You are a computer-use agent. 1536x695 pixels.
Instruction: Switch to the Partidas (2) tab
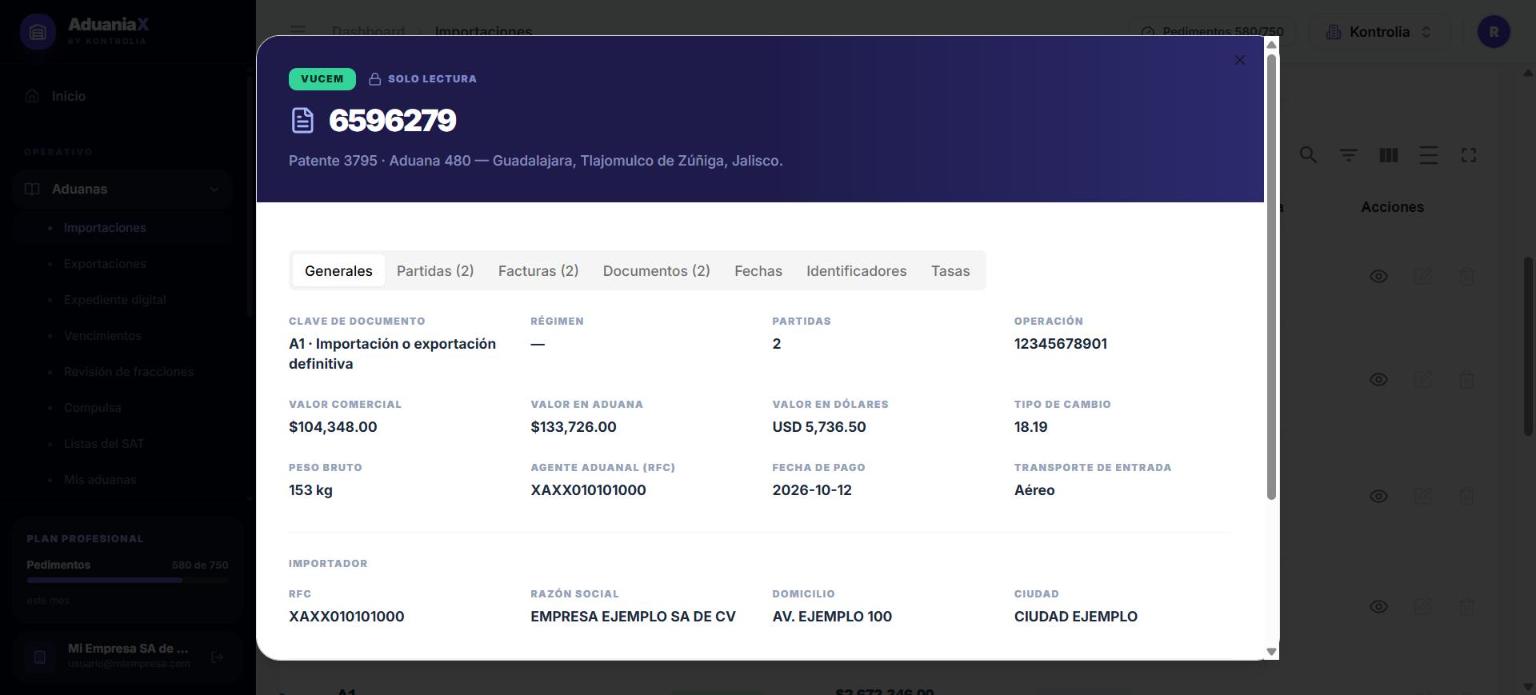[x=435, y=271]
